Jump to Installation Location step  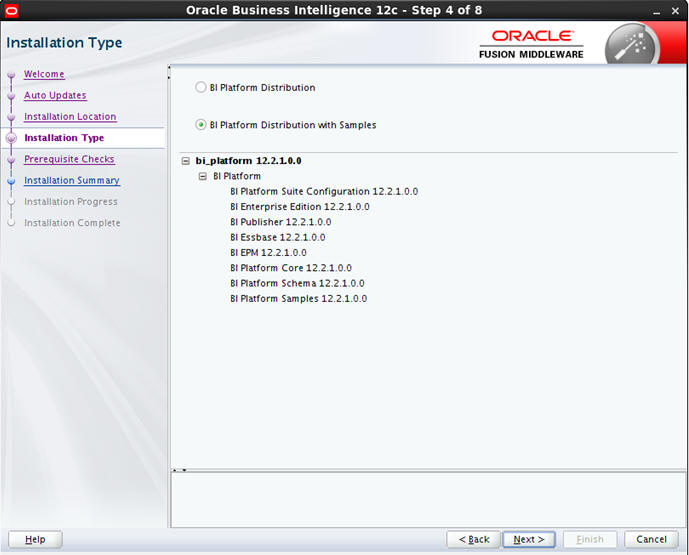70,116
